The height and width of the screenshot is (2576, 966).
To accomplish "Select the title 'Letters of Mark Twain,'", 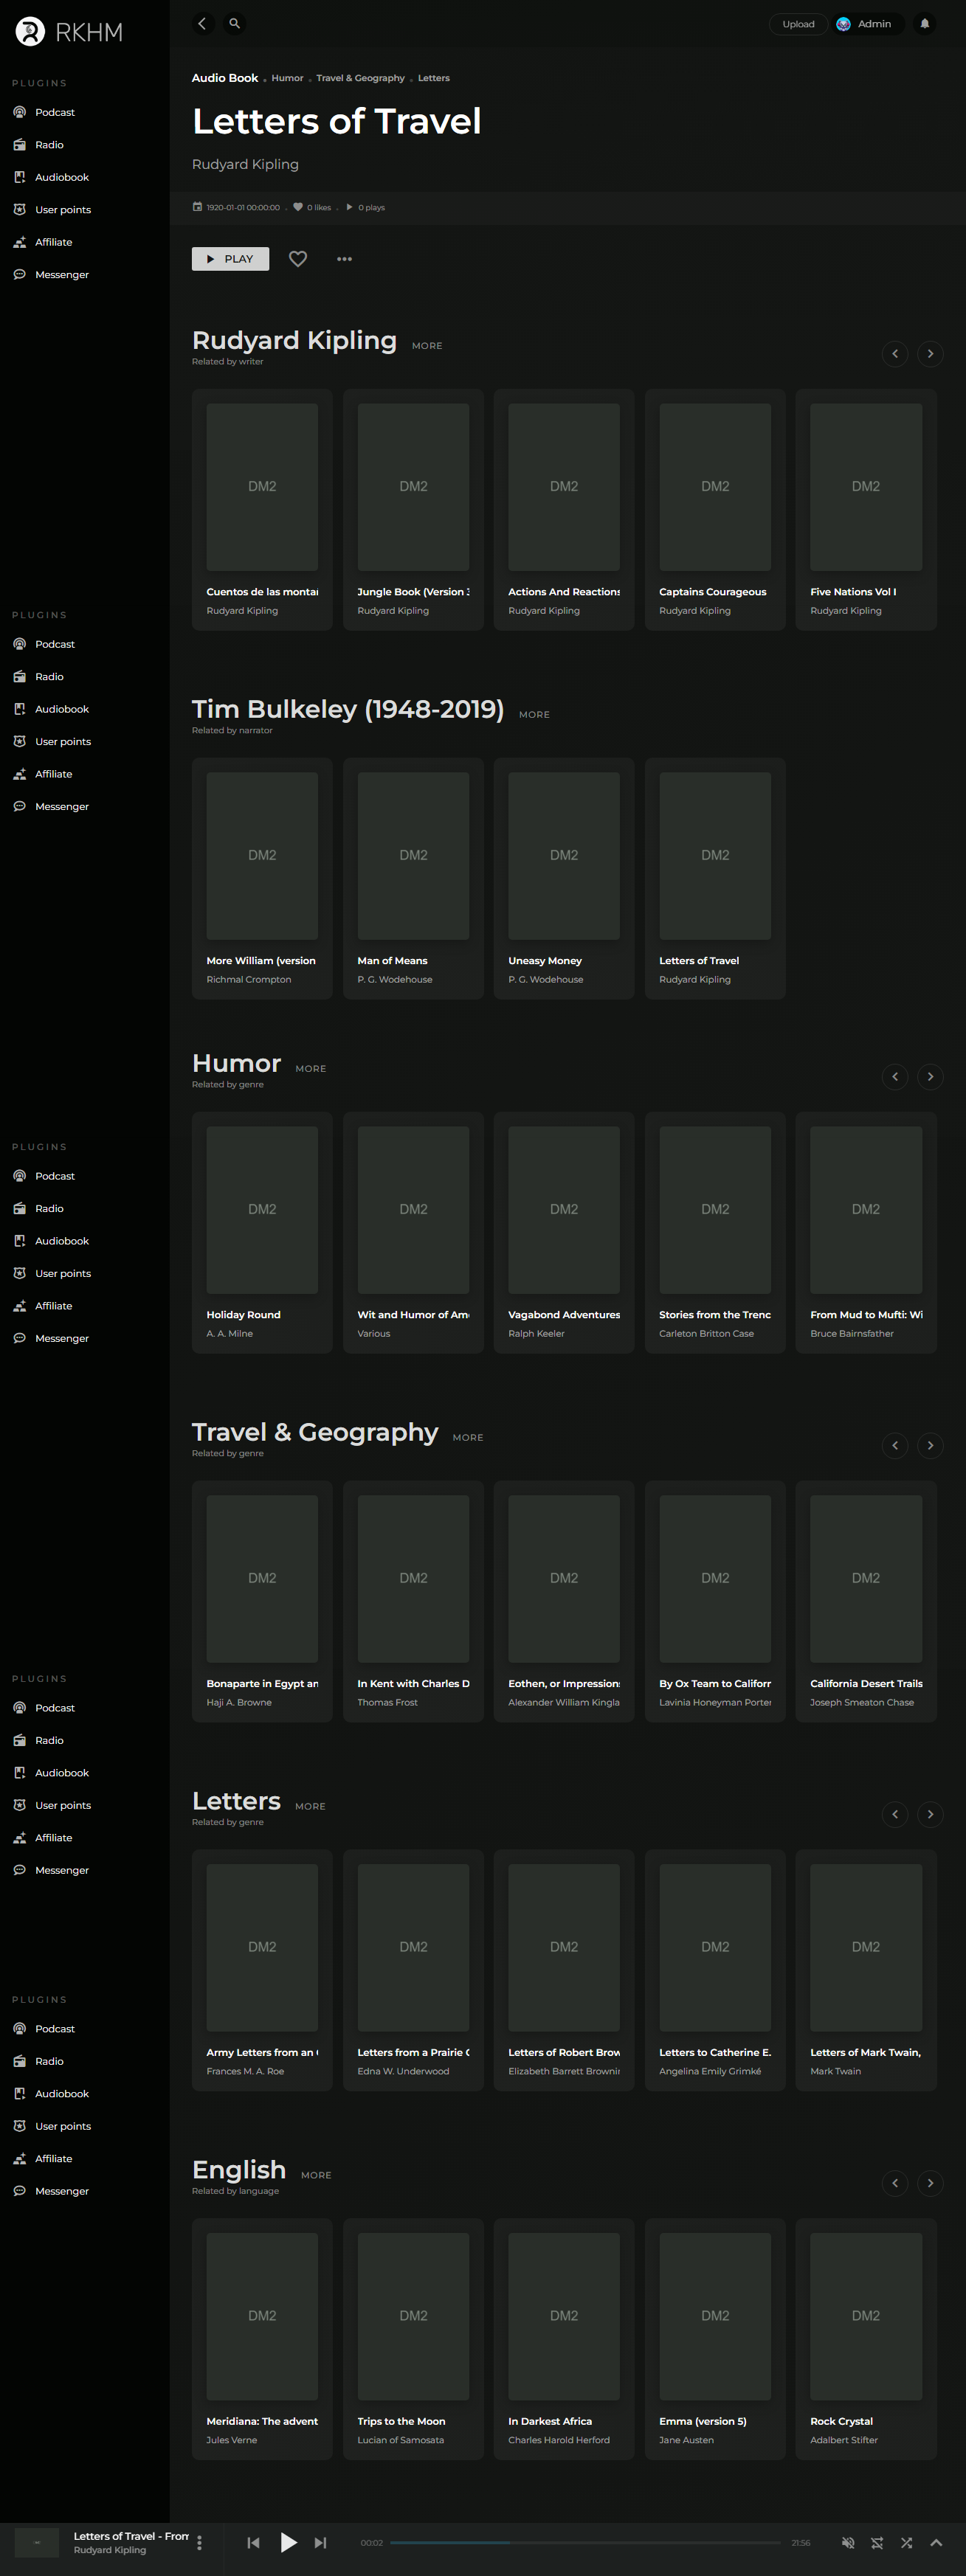I will 866,2053.
